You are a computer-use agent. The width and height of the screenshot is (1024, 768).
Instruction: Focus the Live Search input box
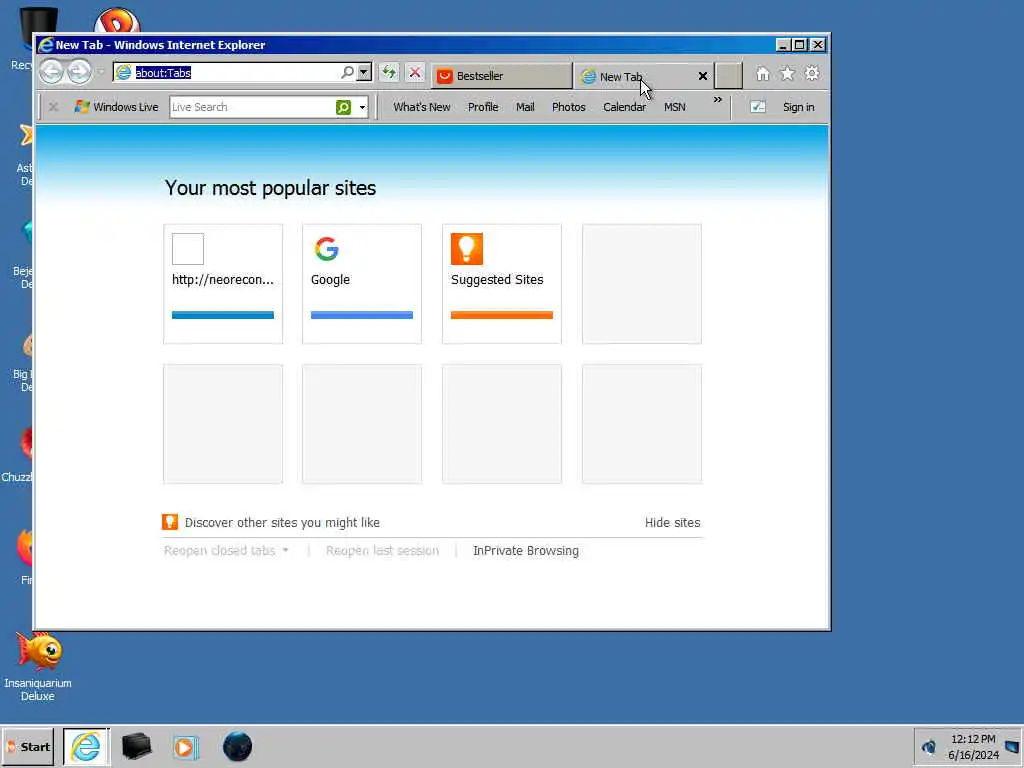pos(251,107)
